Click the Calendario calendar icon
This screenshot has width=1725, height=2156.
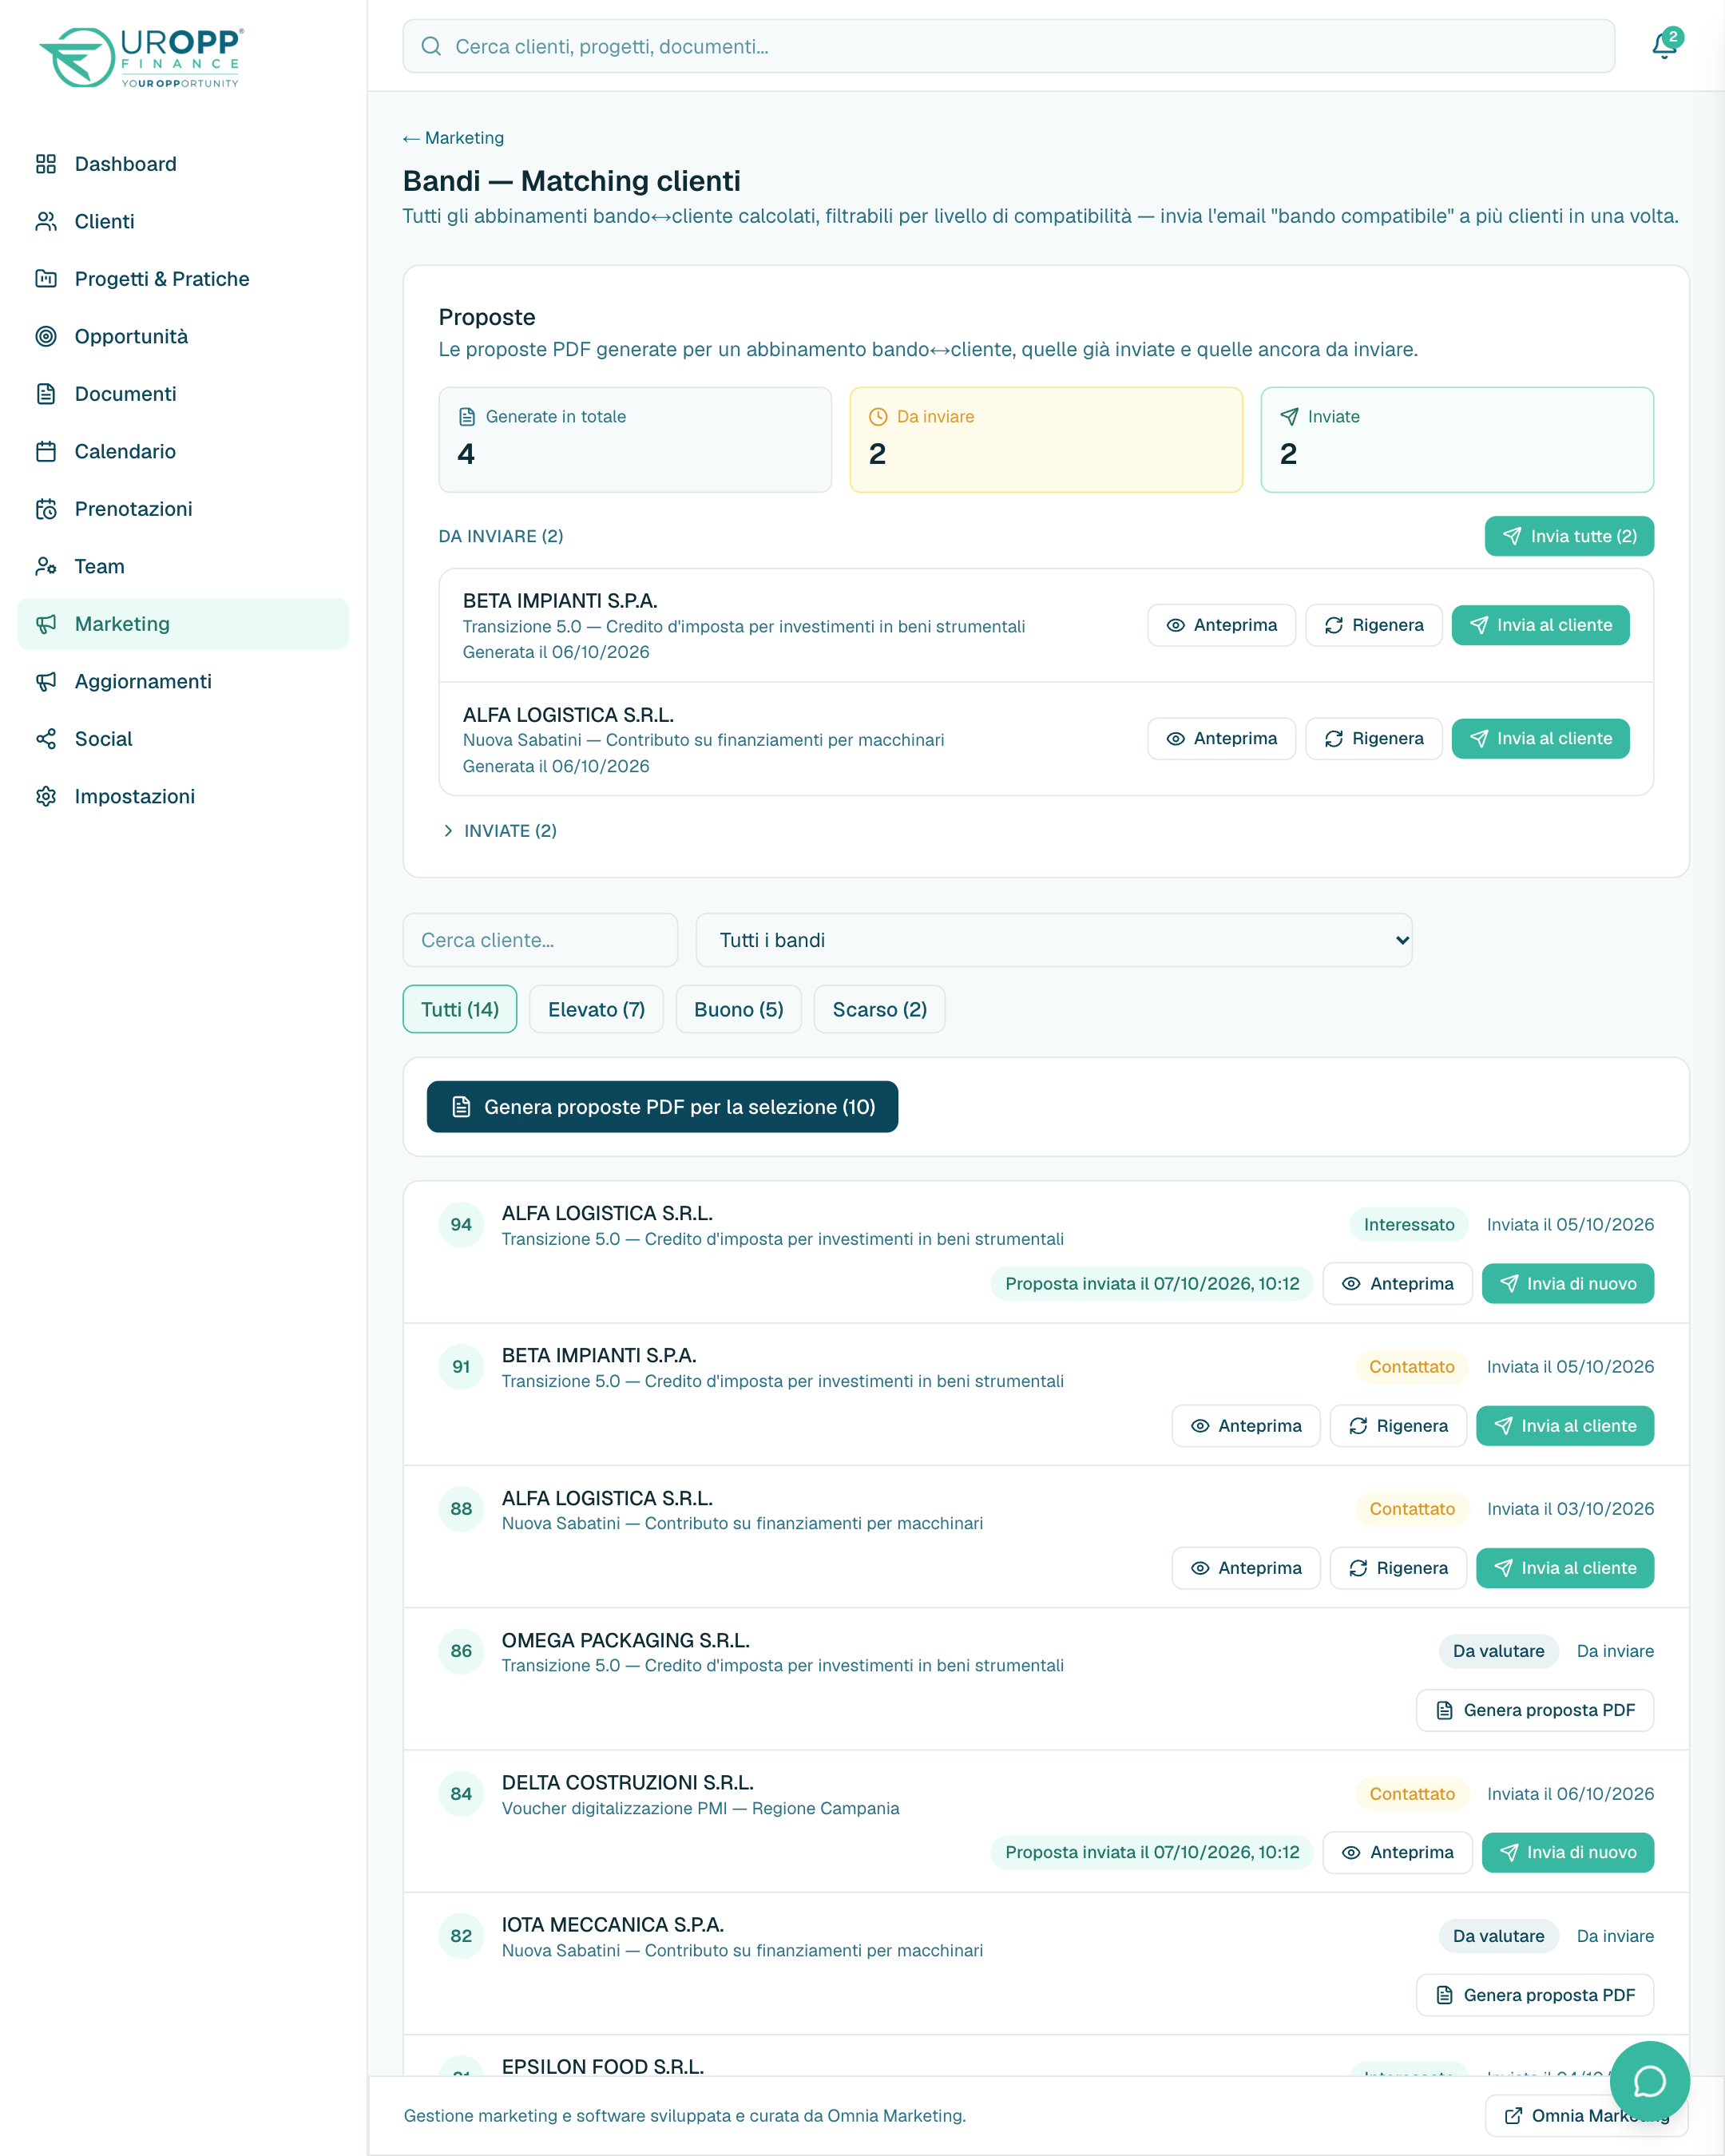pyautogui.click(x=46, y=451)
